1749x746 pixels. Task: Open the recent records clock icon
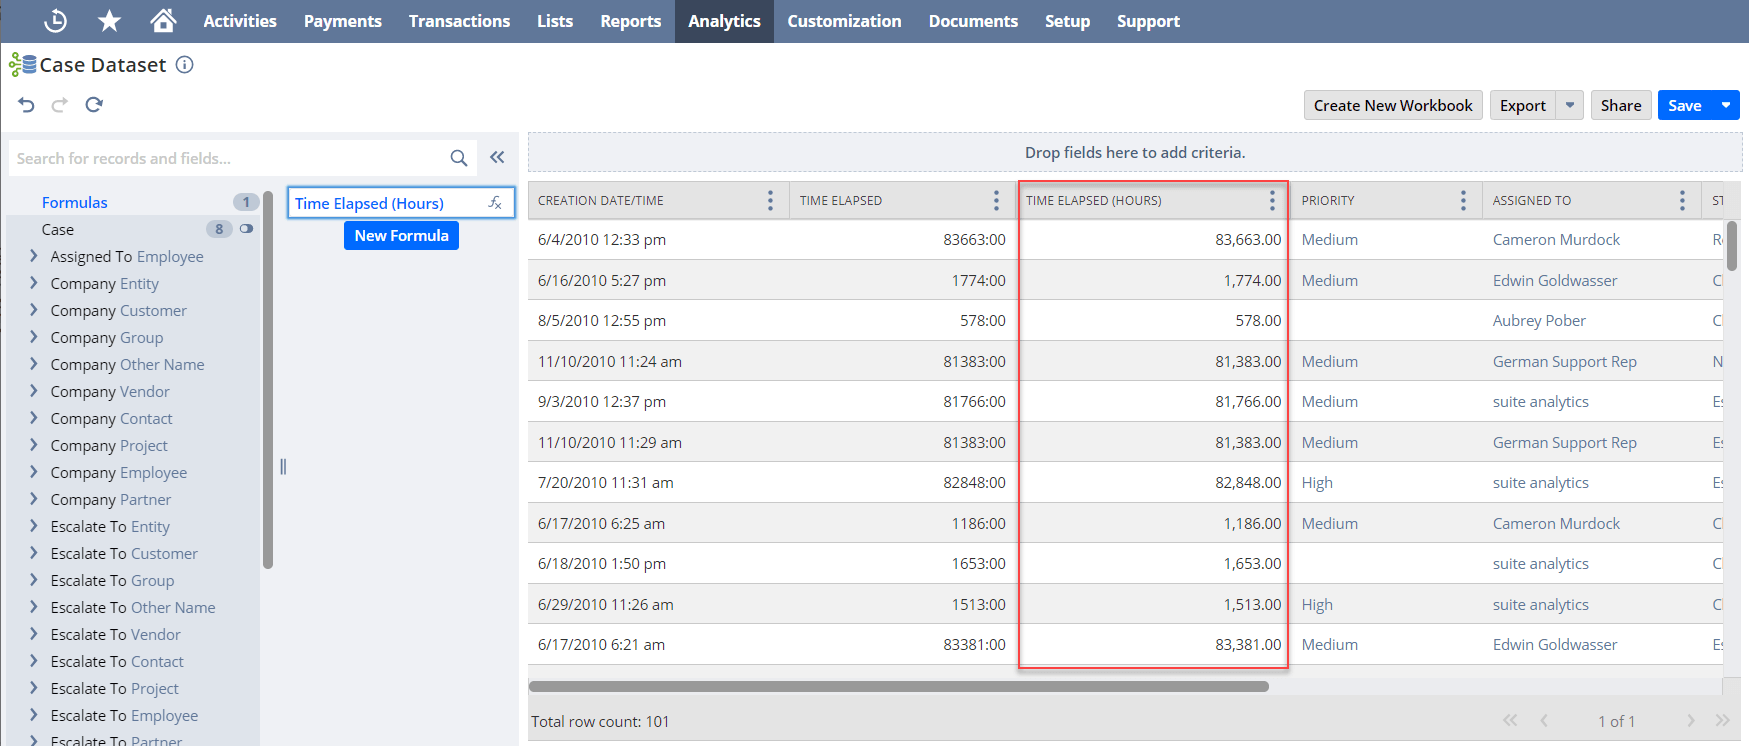[x=56, y=20]
